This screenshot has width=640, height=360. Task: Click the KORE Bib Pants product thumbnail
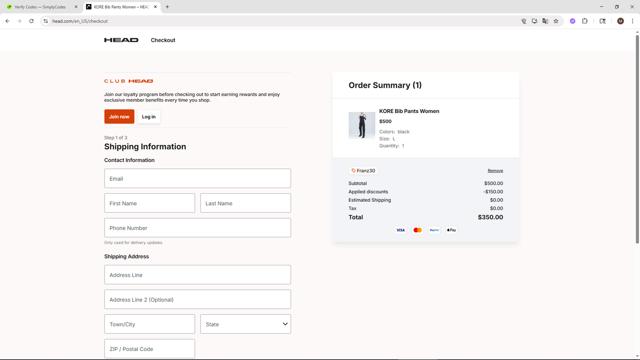pyautogui.click(x=362, y=125)
